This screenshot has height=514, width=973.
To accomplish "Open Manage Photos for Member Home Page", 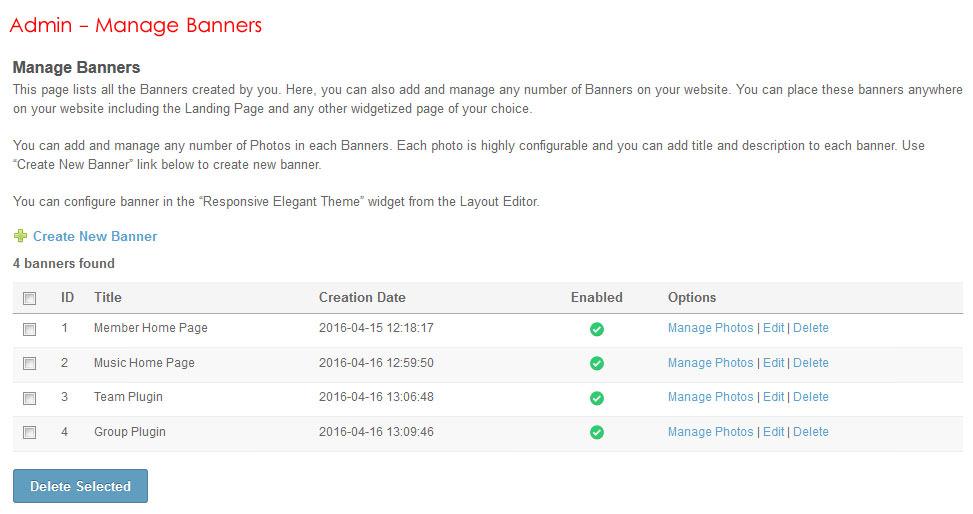I will 710,328.
